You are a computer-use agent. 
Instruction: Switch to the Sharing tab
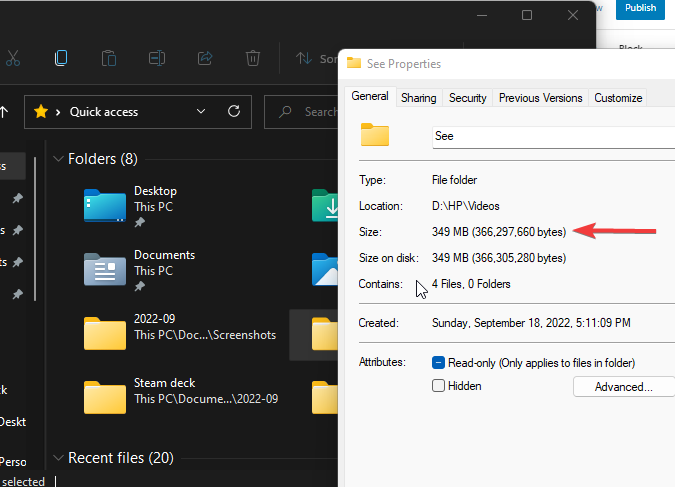[x=418, y=98]
